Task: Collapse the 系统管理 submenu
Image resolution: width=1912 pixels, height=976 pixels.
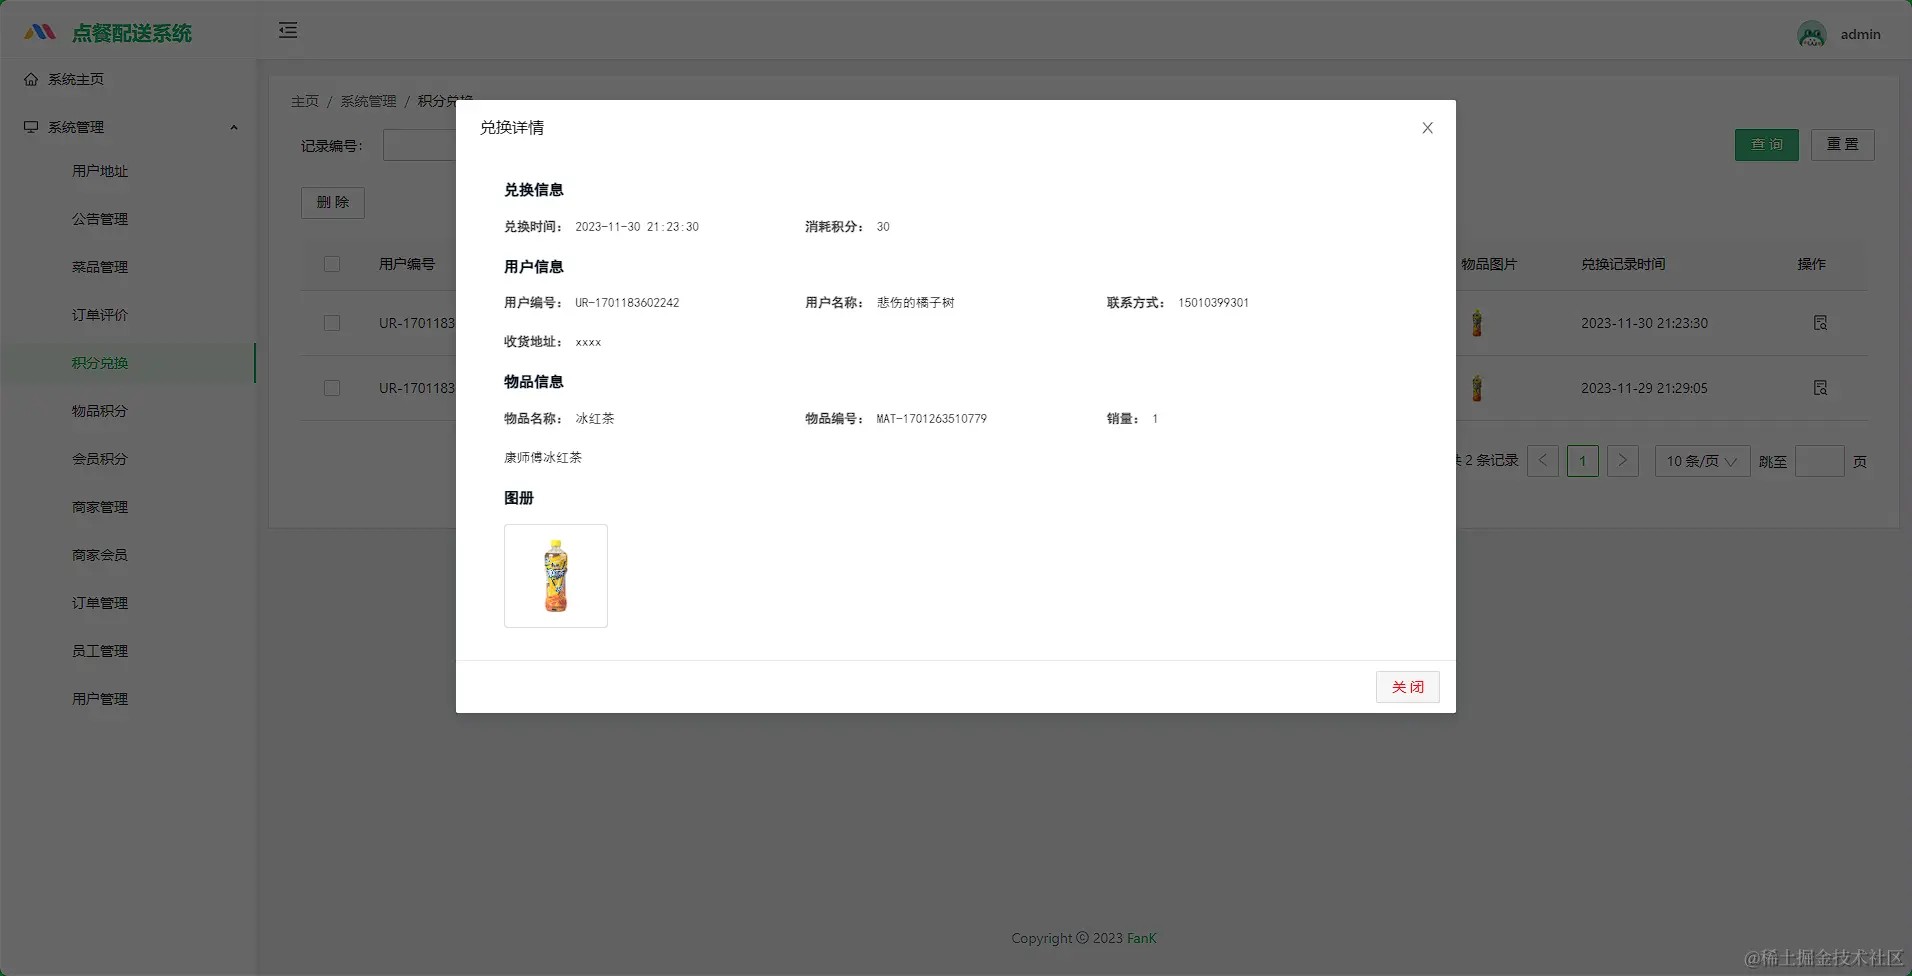Action: click(128, 127)
